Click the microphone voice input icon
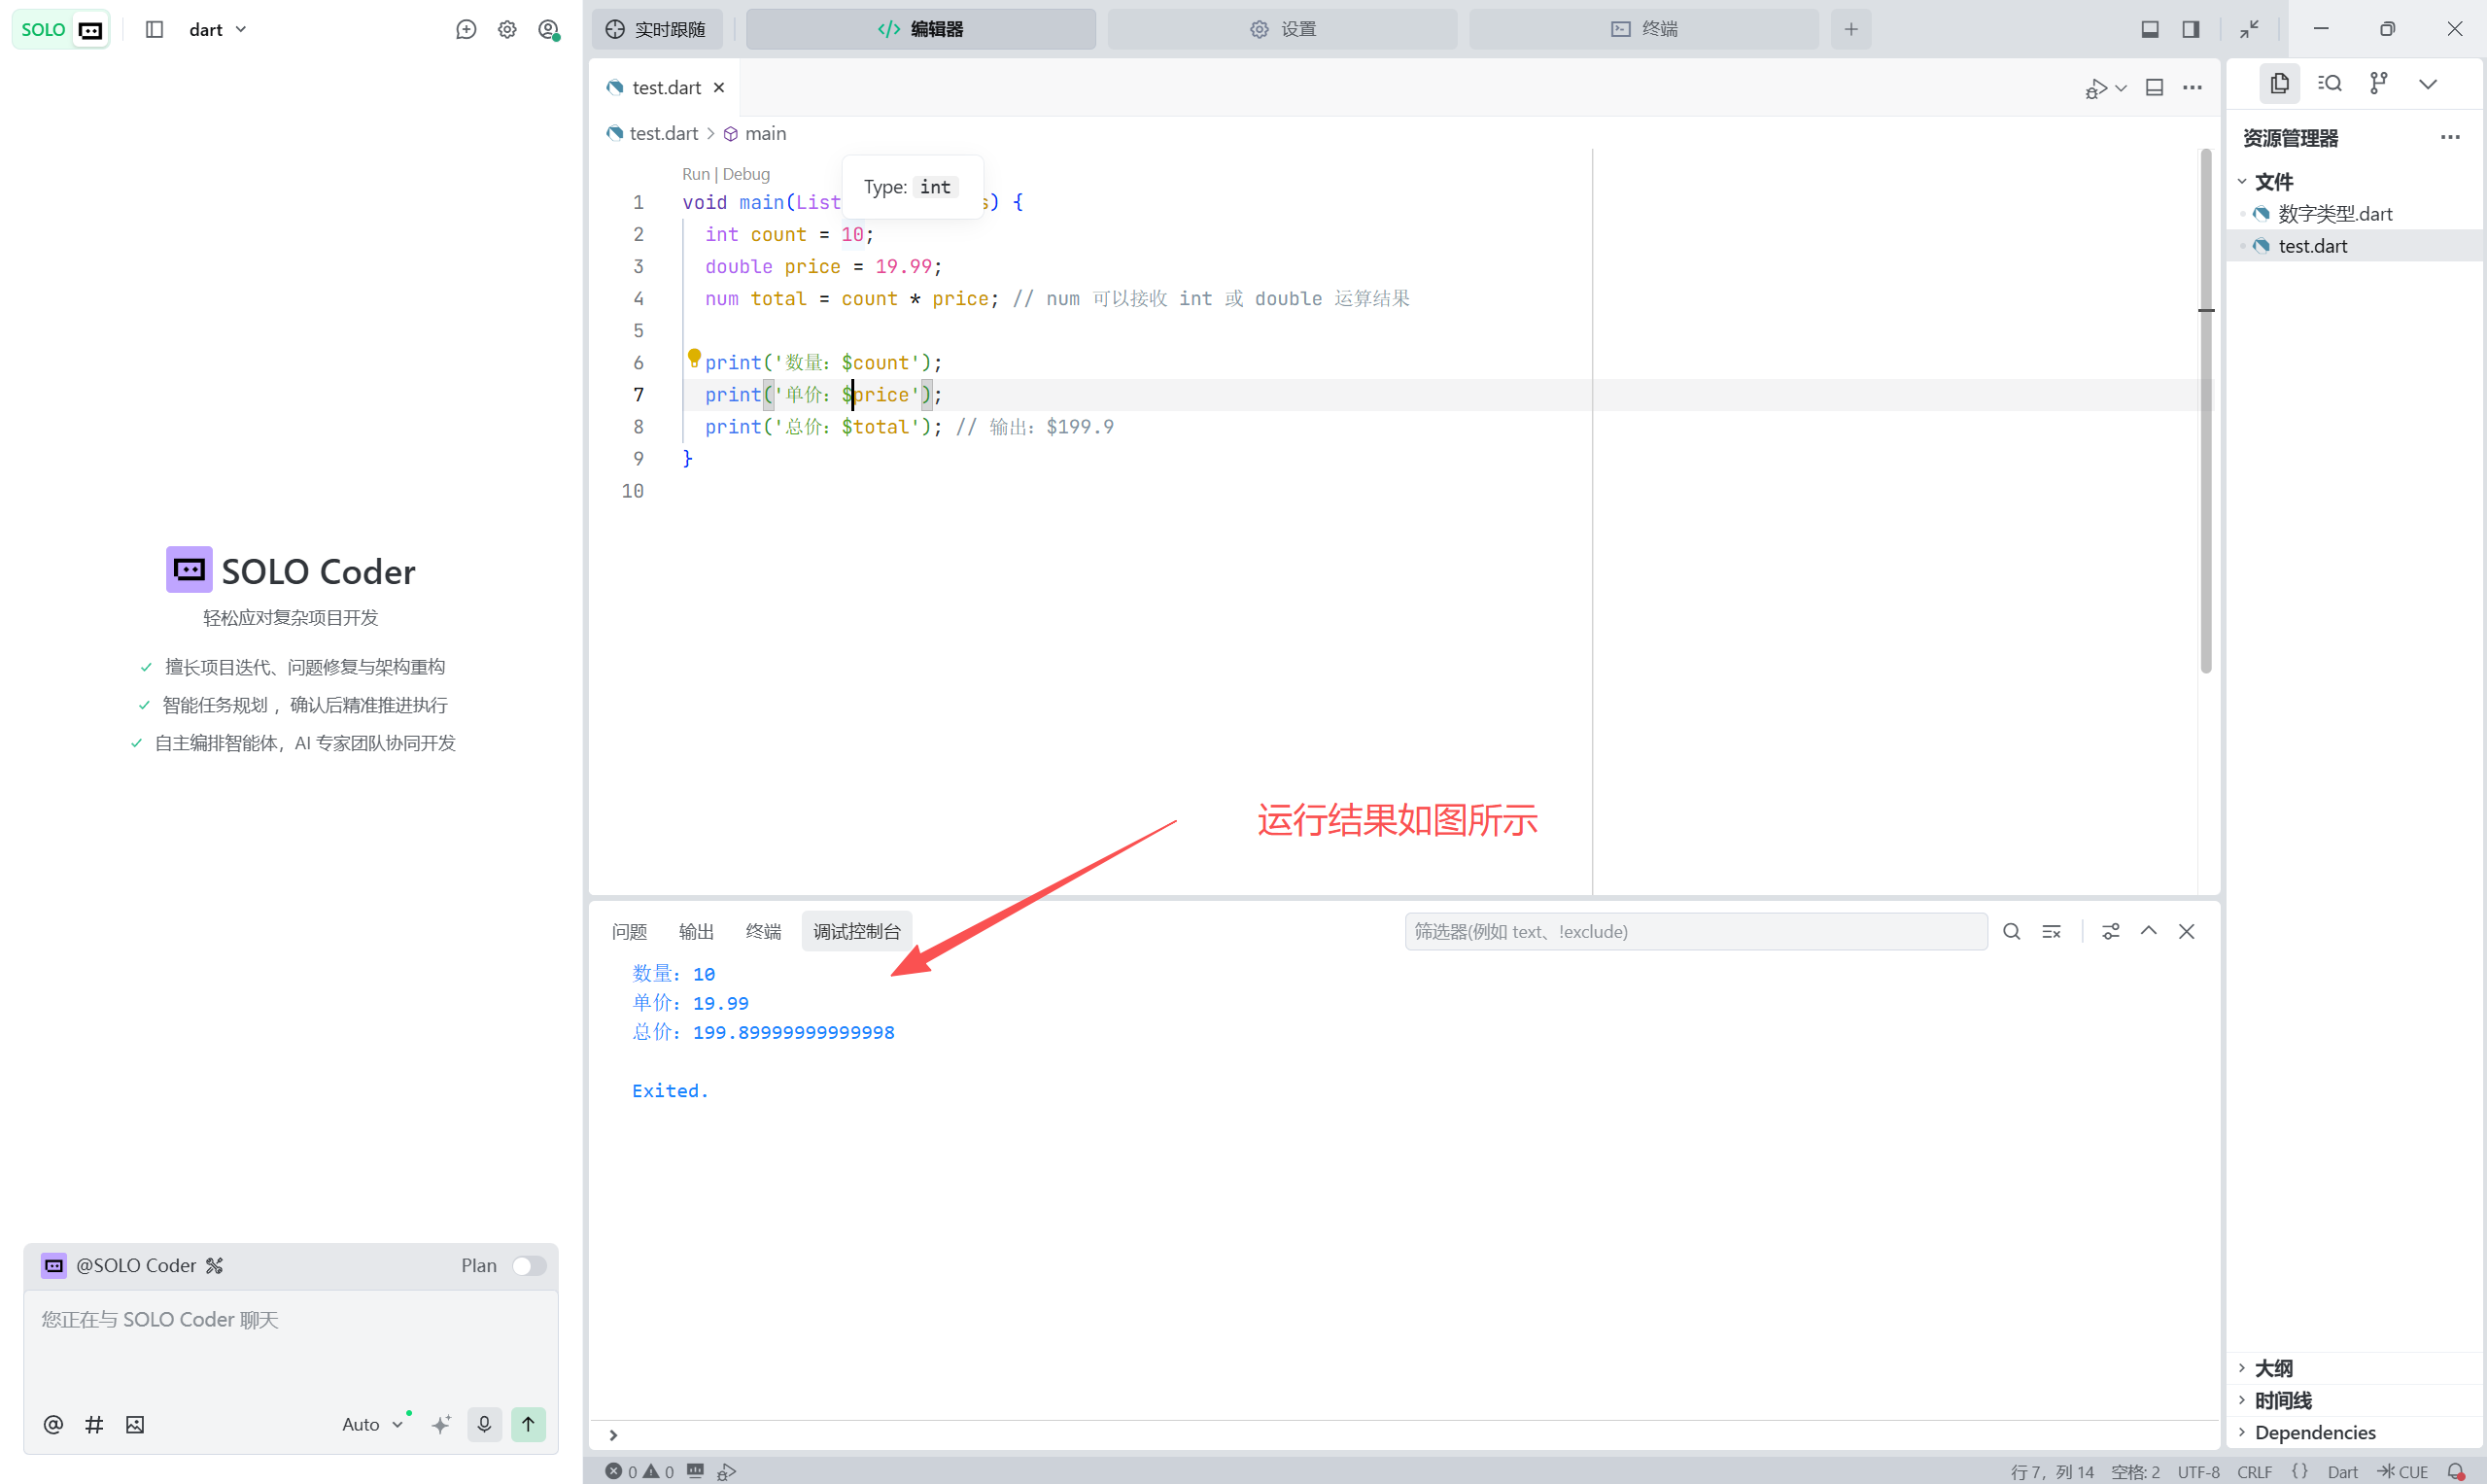2487x1484 pixels. (x=484, y=1424)
